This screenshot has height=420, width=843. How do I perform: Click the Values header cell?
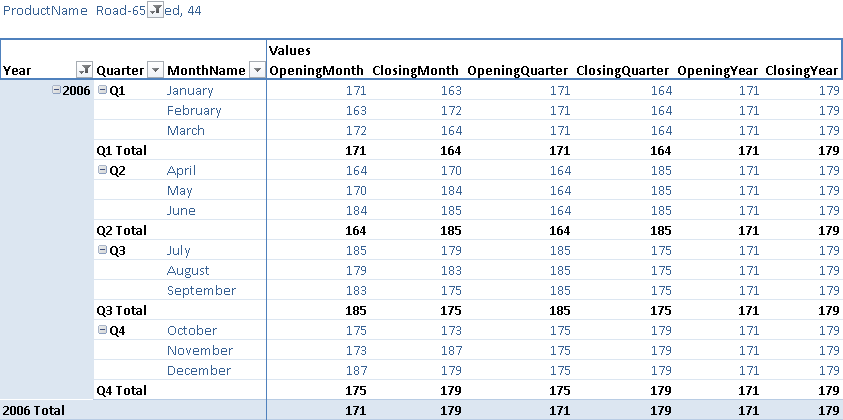290,51
